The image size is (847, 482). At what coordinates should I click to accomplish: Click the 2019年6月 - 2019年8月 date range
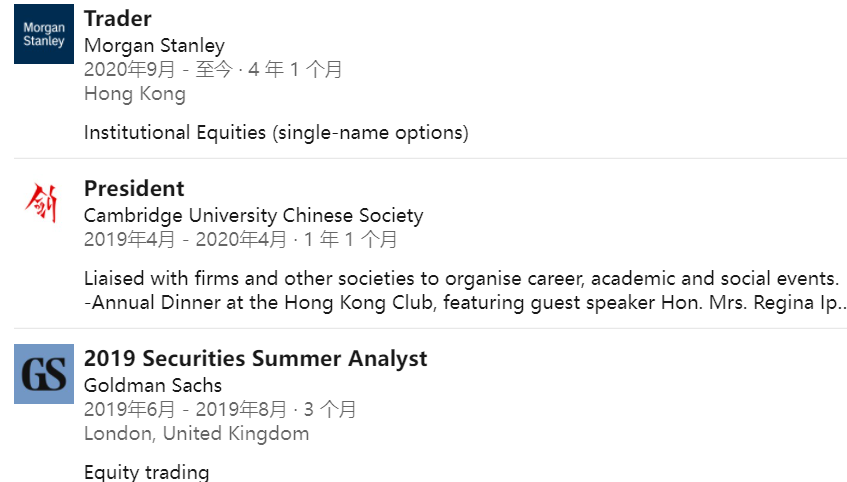(x=185, y=409)
